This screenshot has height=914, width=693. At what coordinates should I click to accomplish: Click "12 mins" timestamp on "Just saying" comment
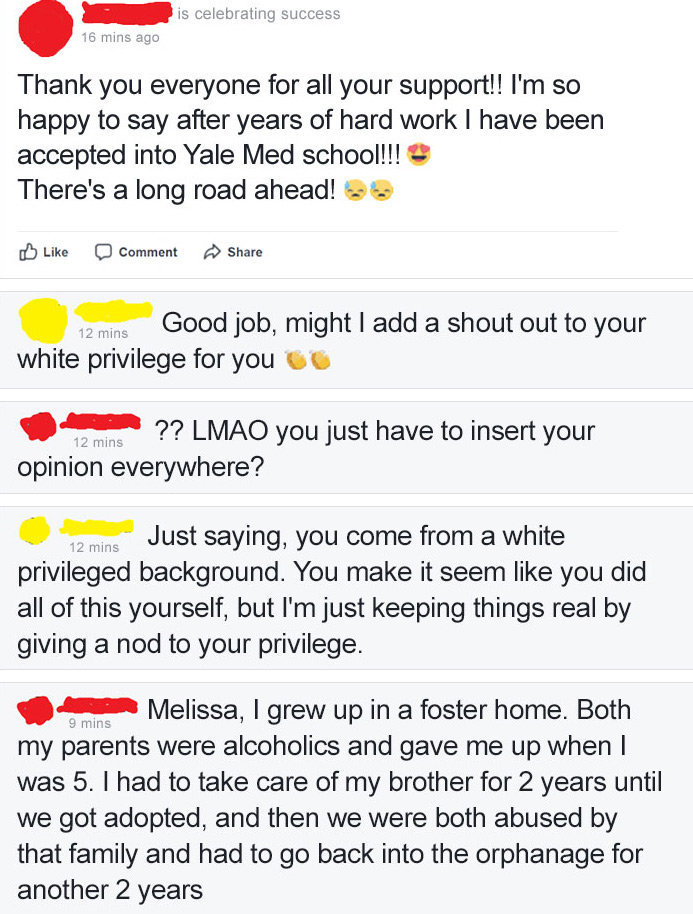click(94, 547)
